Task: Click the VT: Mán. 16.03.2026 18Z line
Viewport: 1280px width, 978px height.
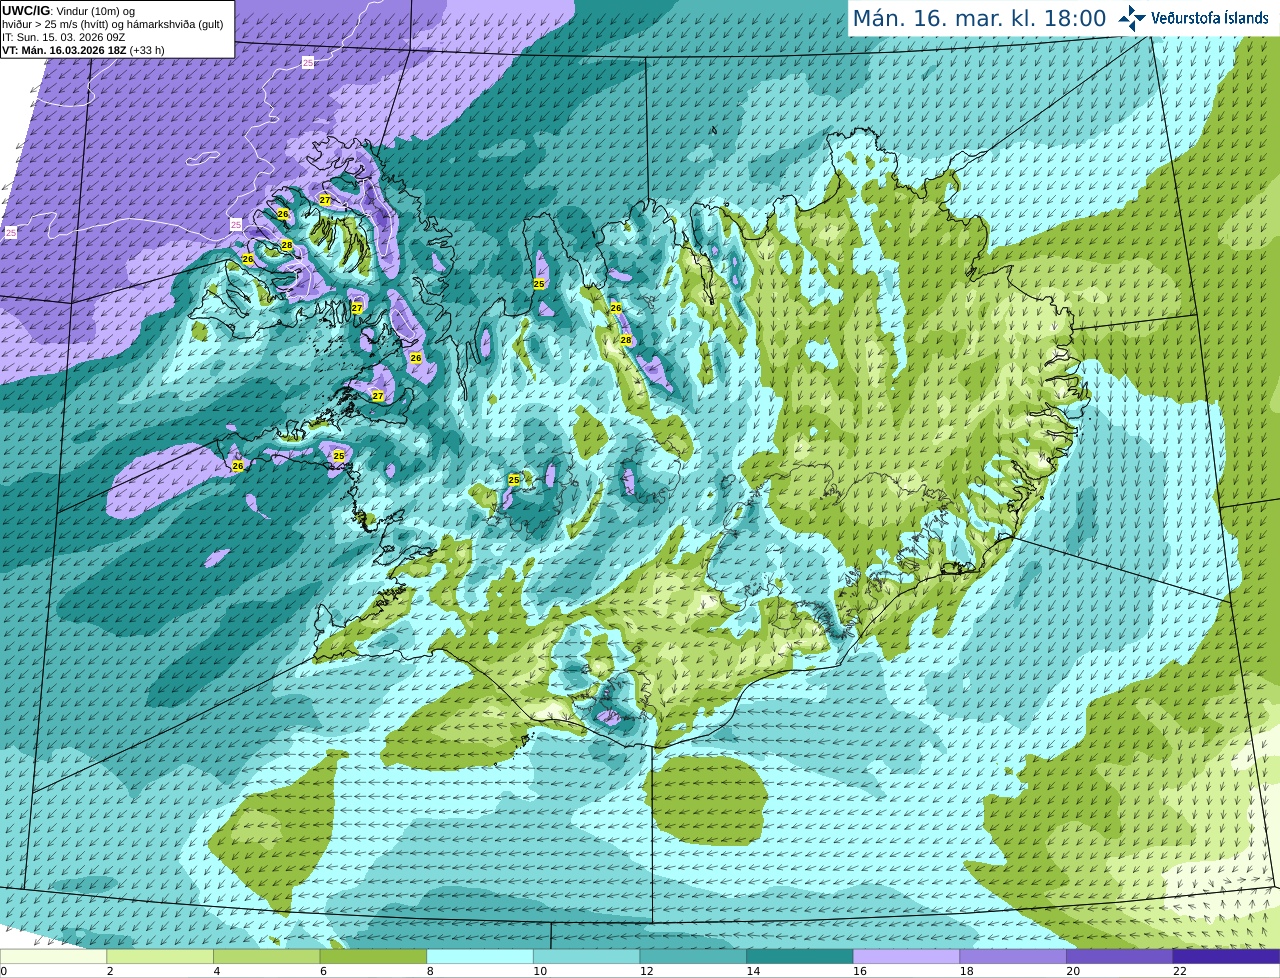Action: tap(83, 49)
